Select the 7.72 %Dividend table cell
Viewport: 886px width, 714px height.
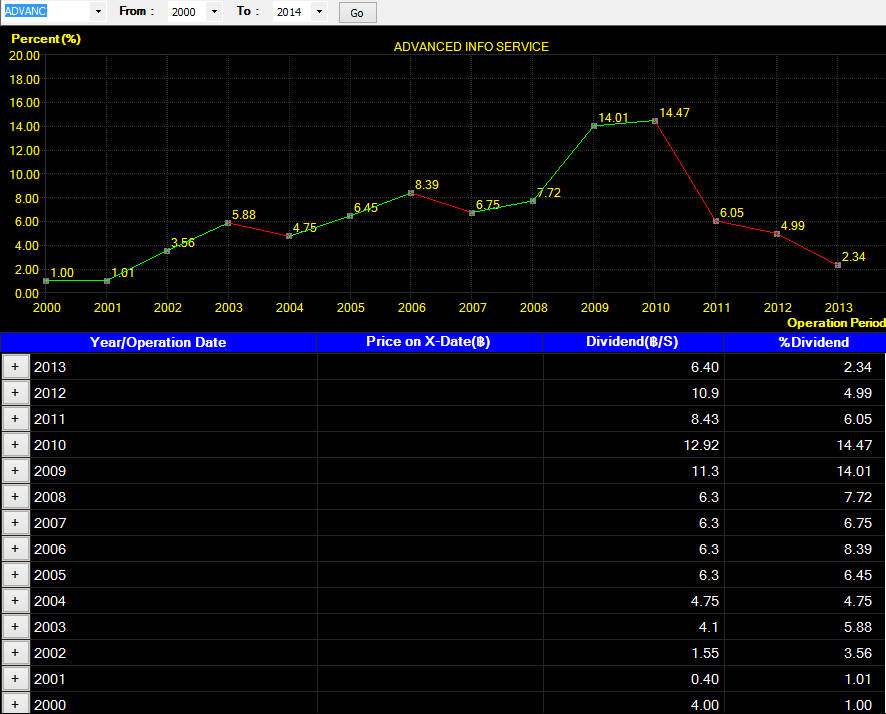pyautogui.click(x=805, y=497)
